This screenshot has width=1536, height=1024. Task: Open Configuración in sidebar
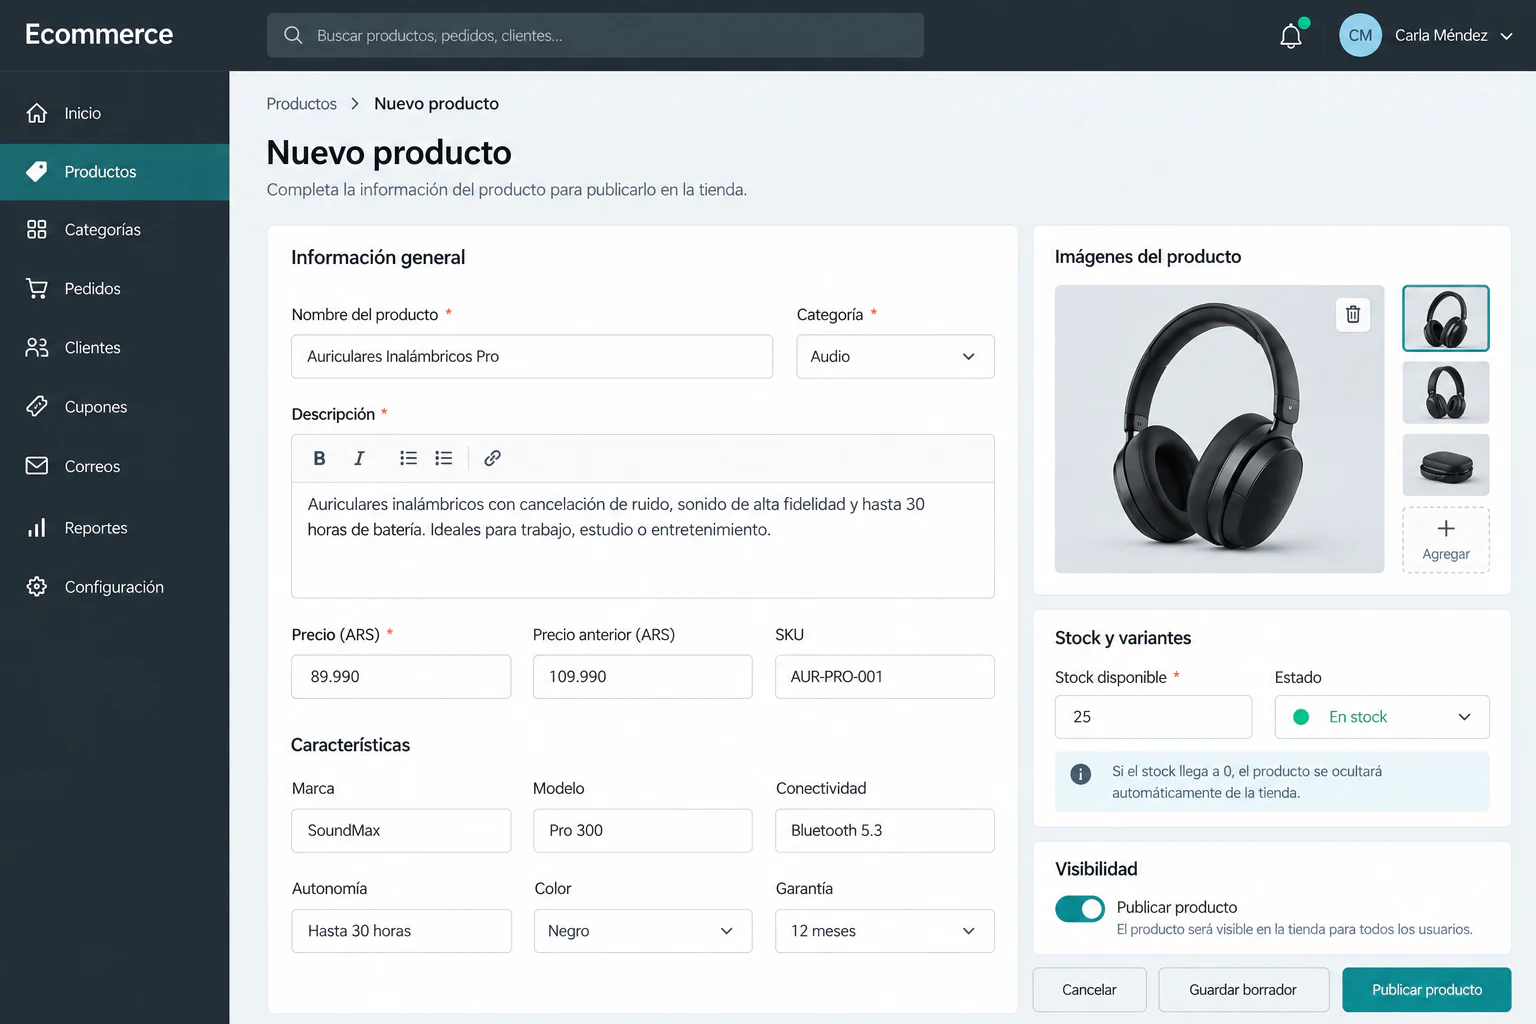point(115,587)
